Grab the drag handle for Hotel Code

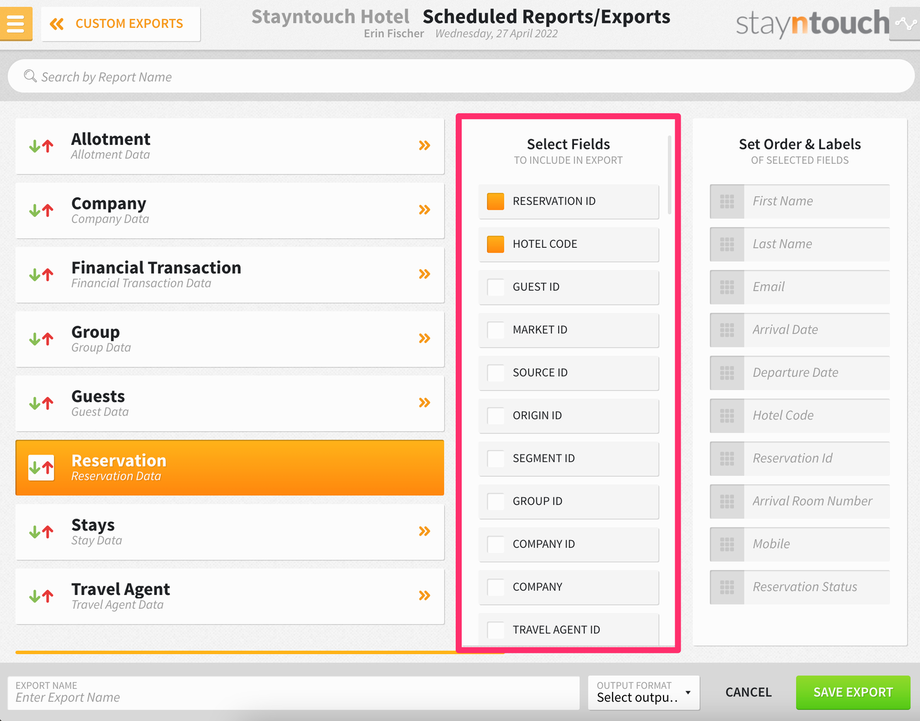click(727, 415)
